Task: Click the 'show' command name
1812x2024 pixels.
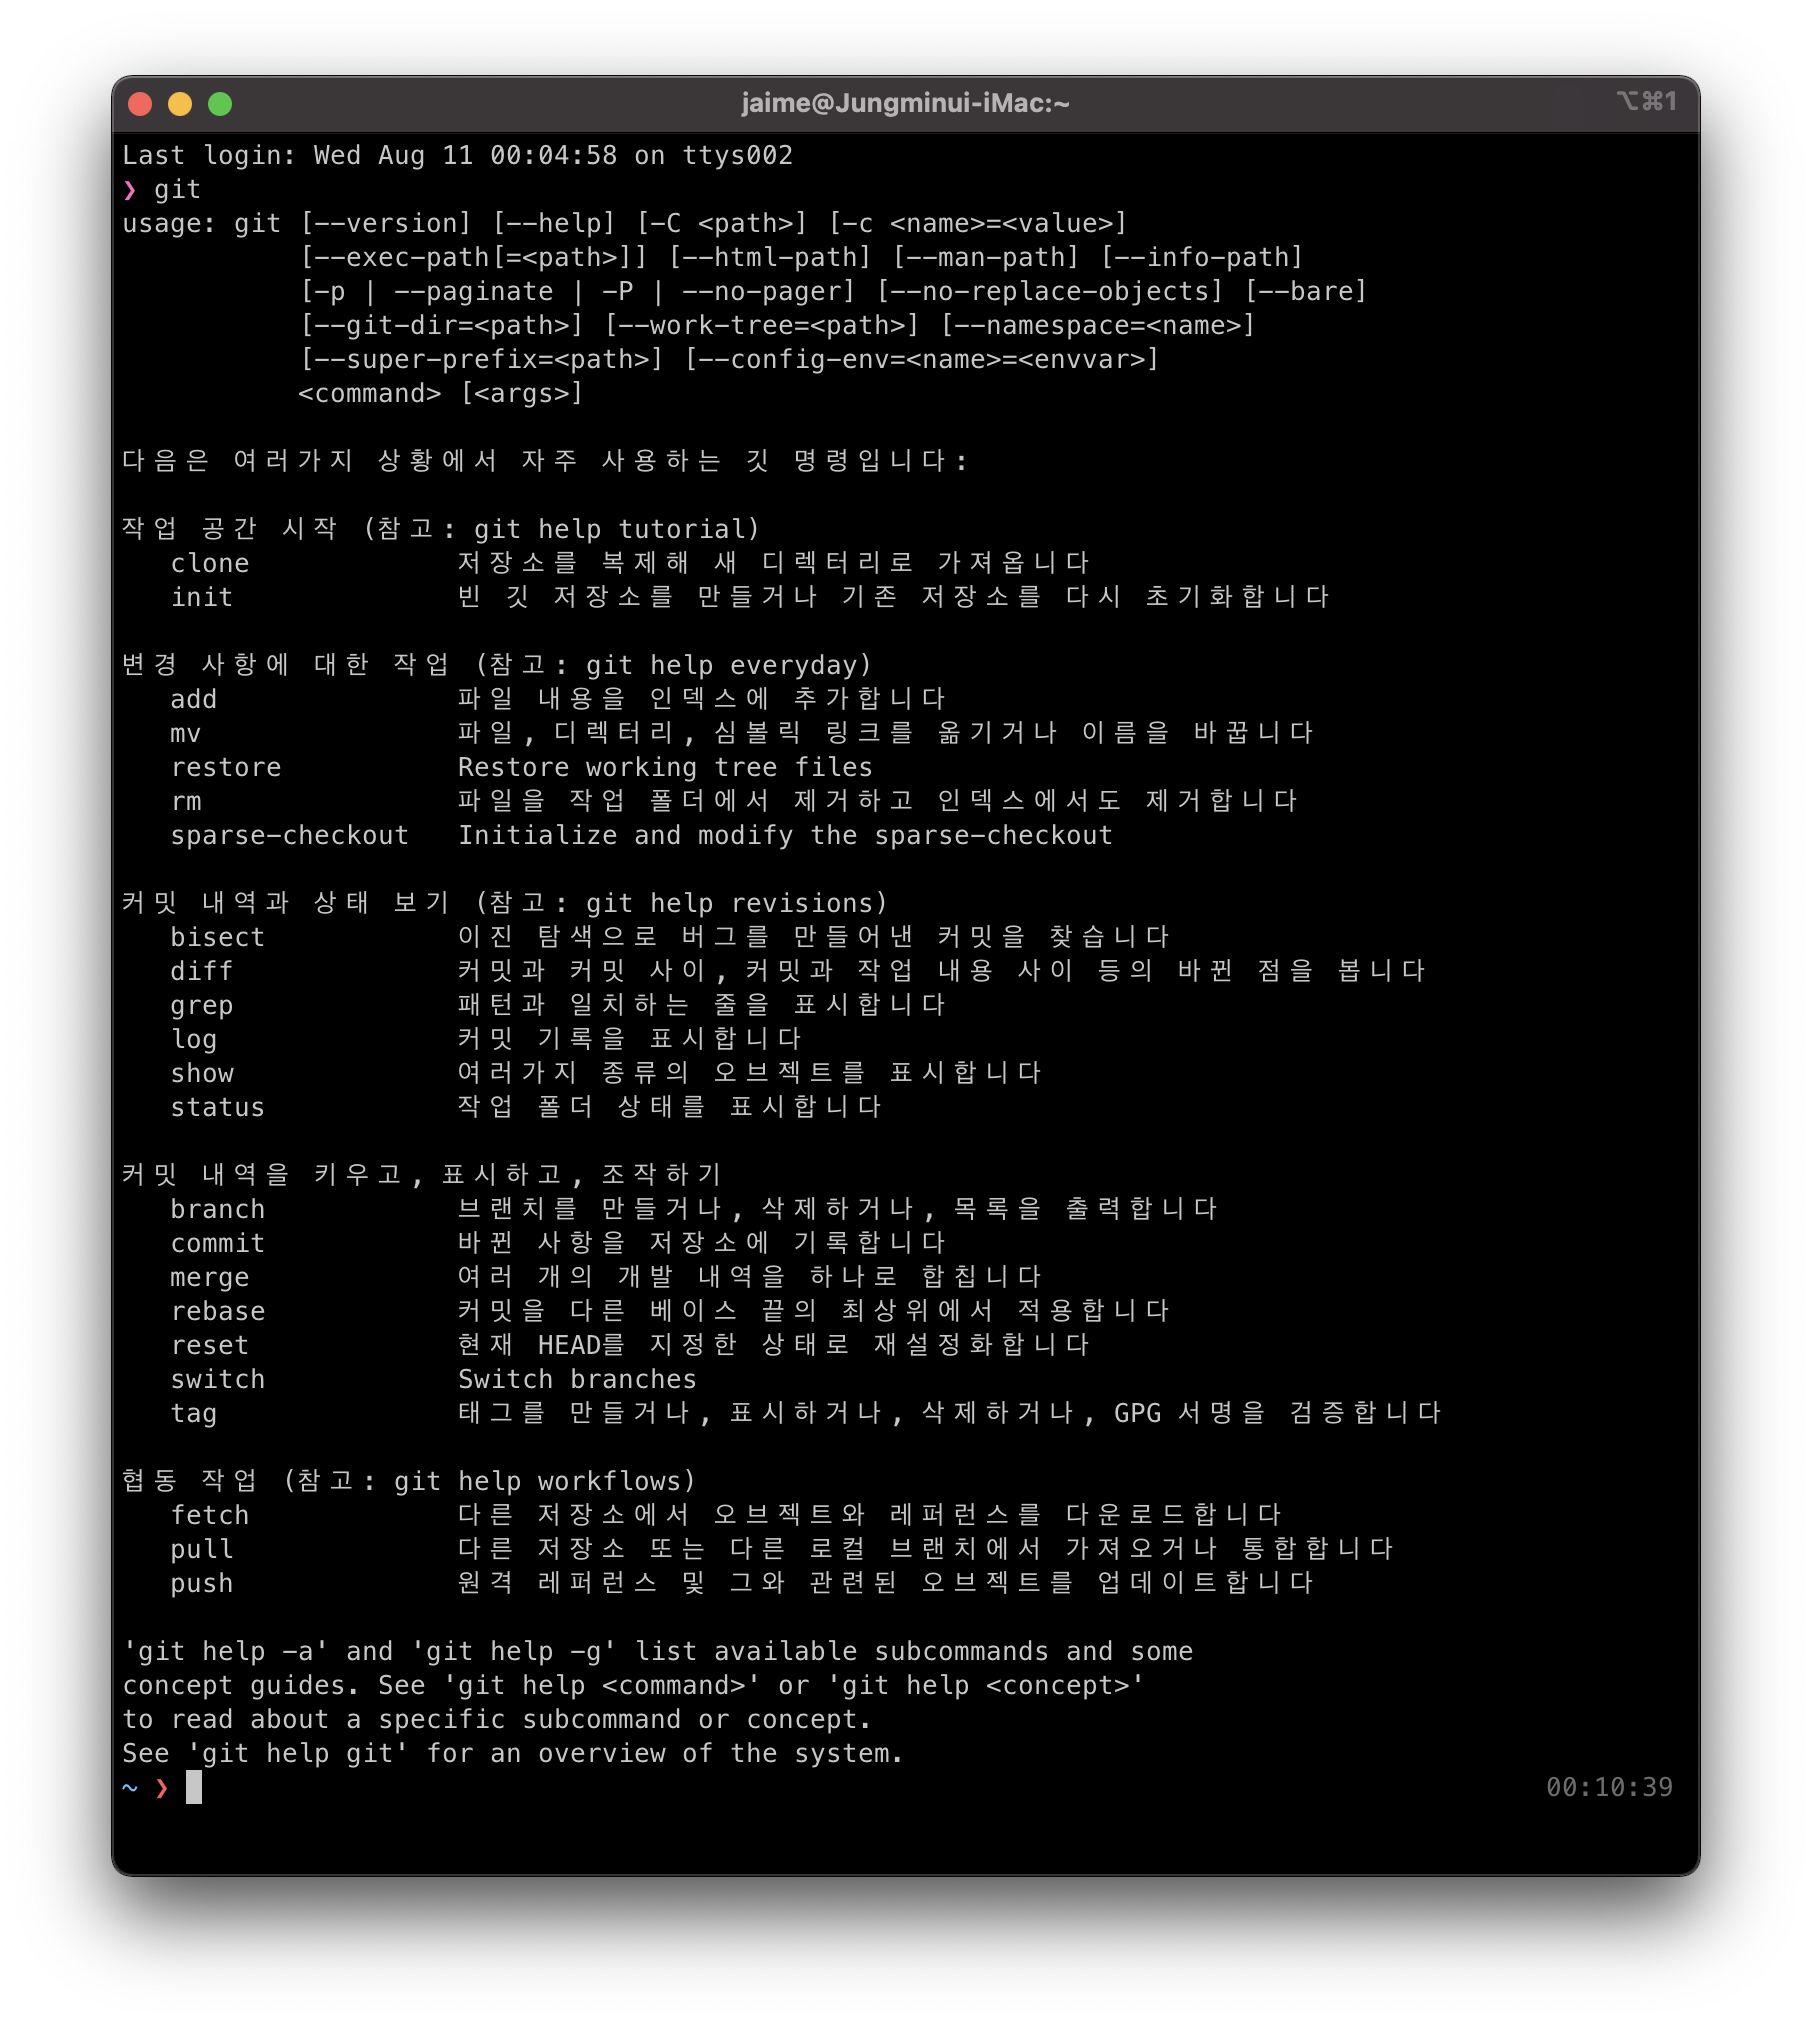Action: pos(202,1074)
